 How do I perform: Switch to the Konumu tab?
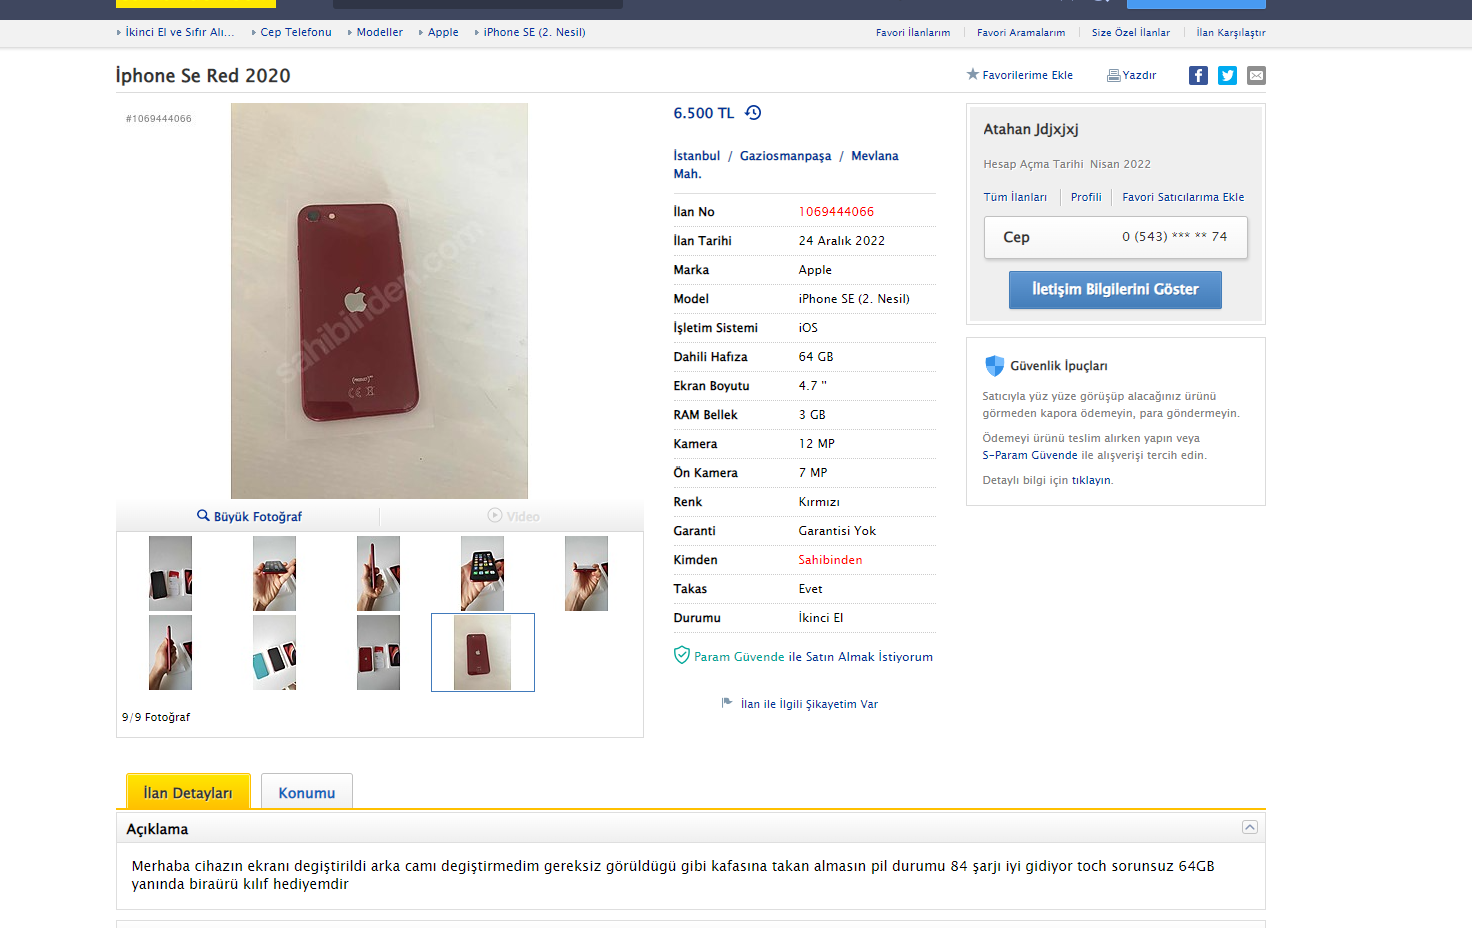tap(307, 792)
